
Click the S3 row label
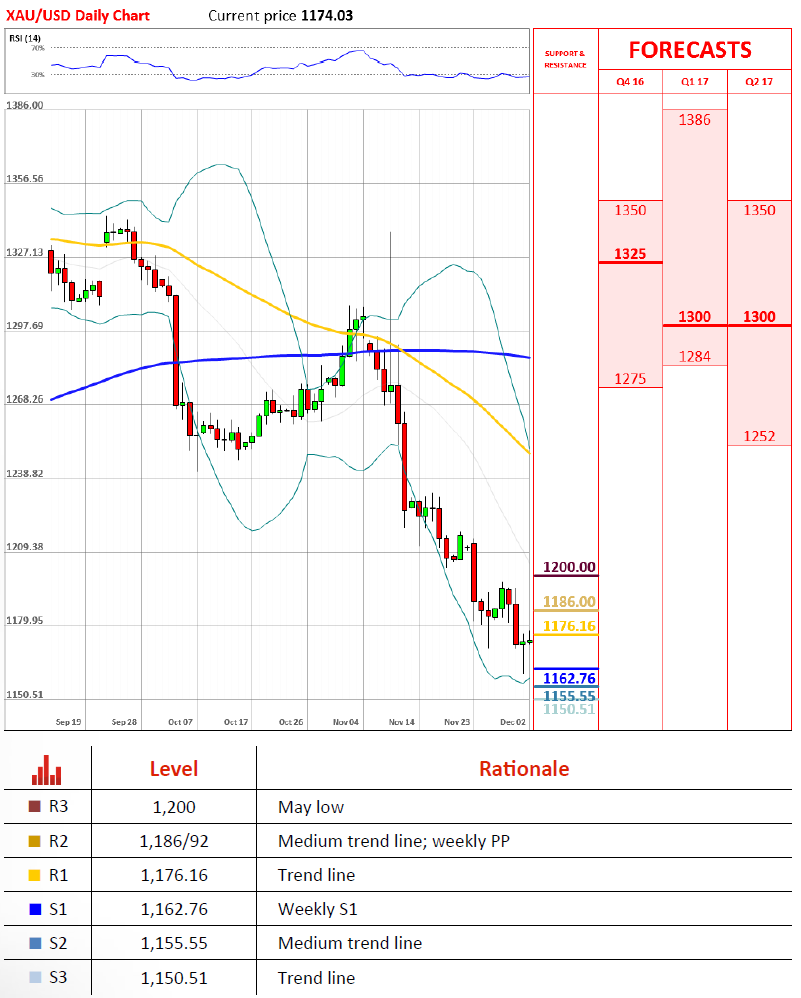click(x=58, y=977)
